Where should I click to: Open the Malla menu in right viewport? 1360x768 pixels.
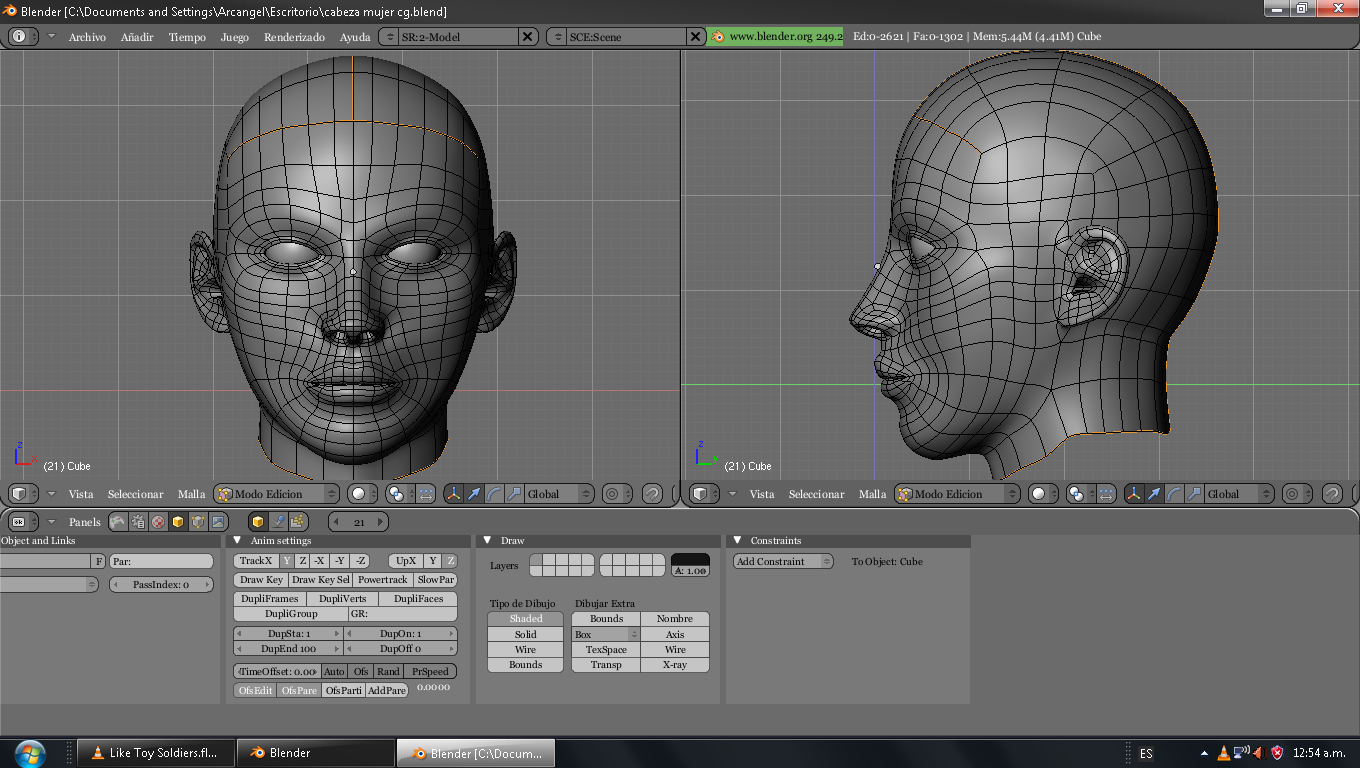tap(872, 494)
